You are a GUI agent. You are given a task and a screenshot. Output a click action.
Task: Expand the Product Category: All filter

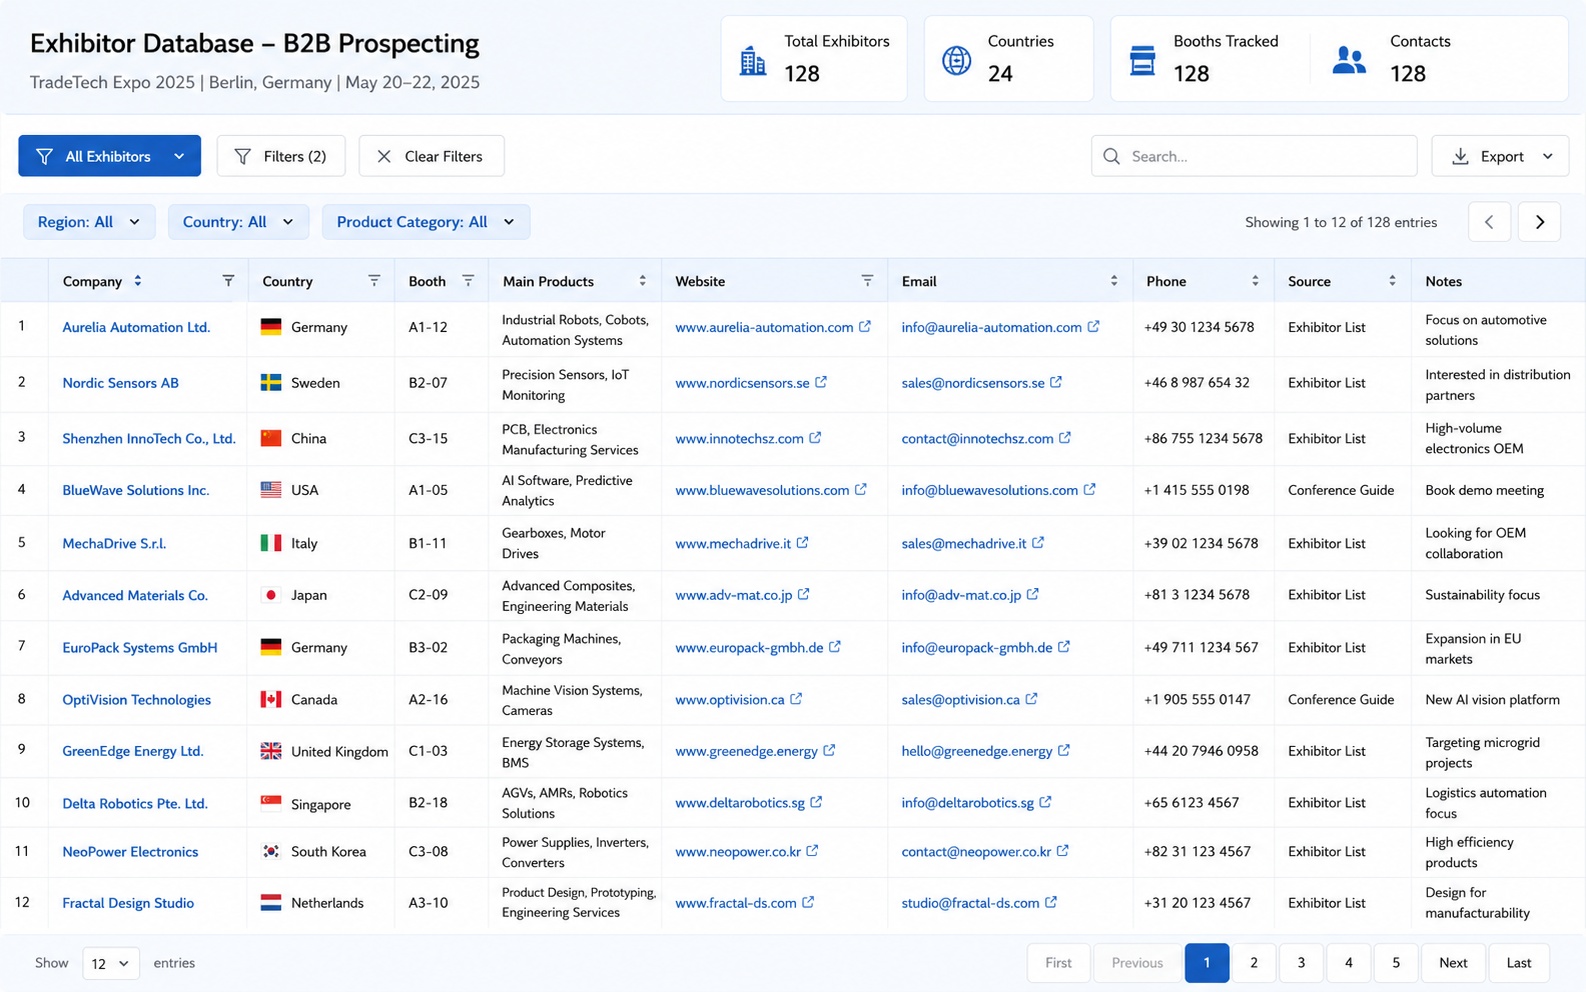pyautogui.click(x=426, y=222)
